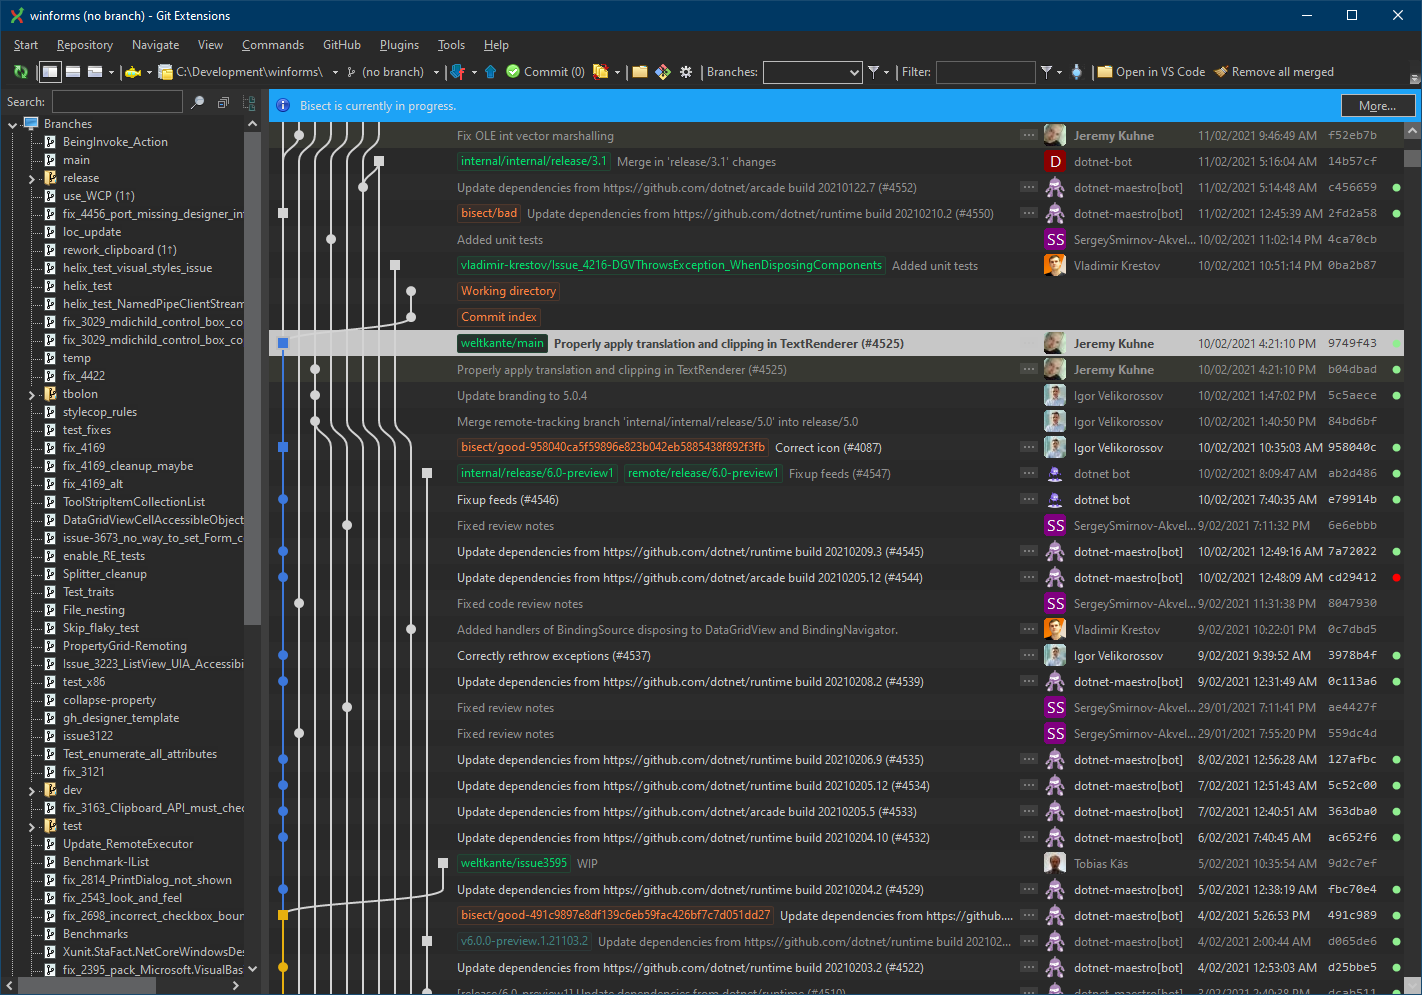Sweep away merged branches with the Remove all merged icon
The height and width of the screenshot is (995, 1422).
tap(1274, 71)
